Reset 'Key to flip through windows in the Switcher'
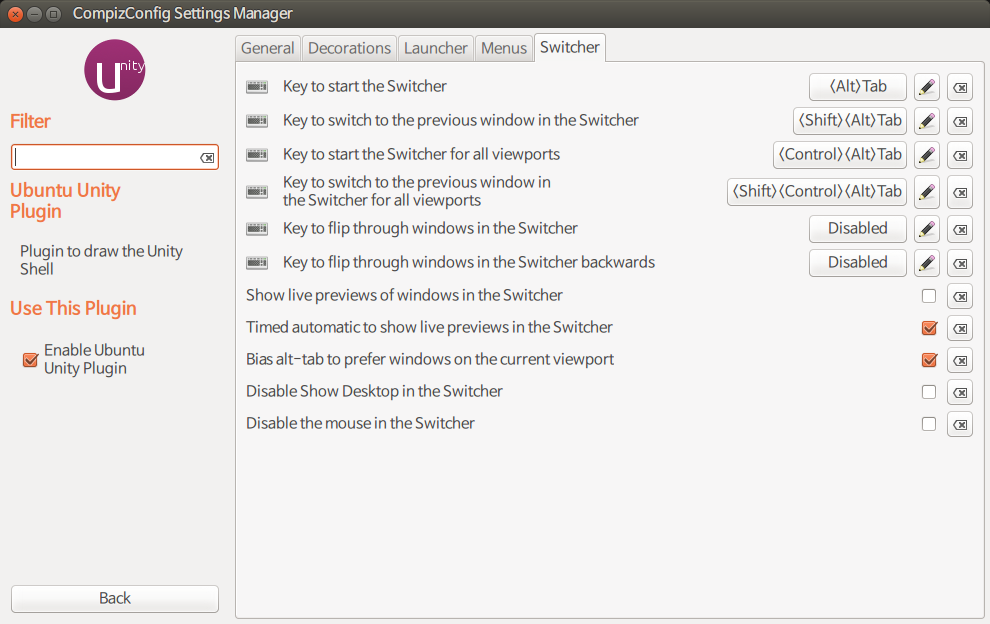This screenshot has width=990, height=624. (x=960, y=229)
